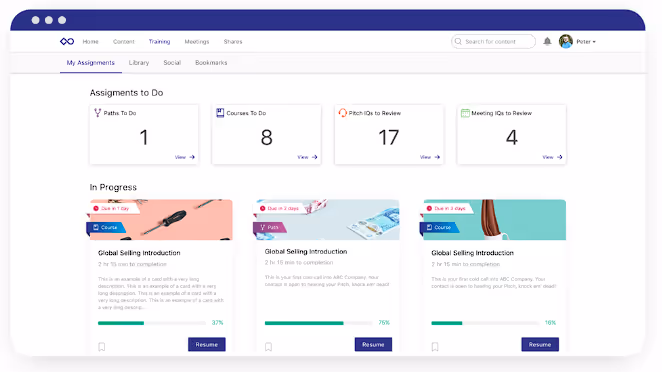Click the Paths To Do count 1

pyautogui.click(x=144, y=138)
